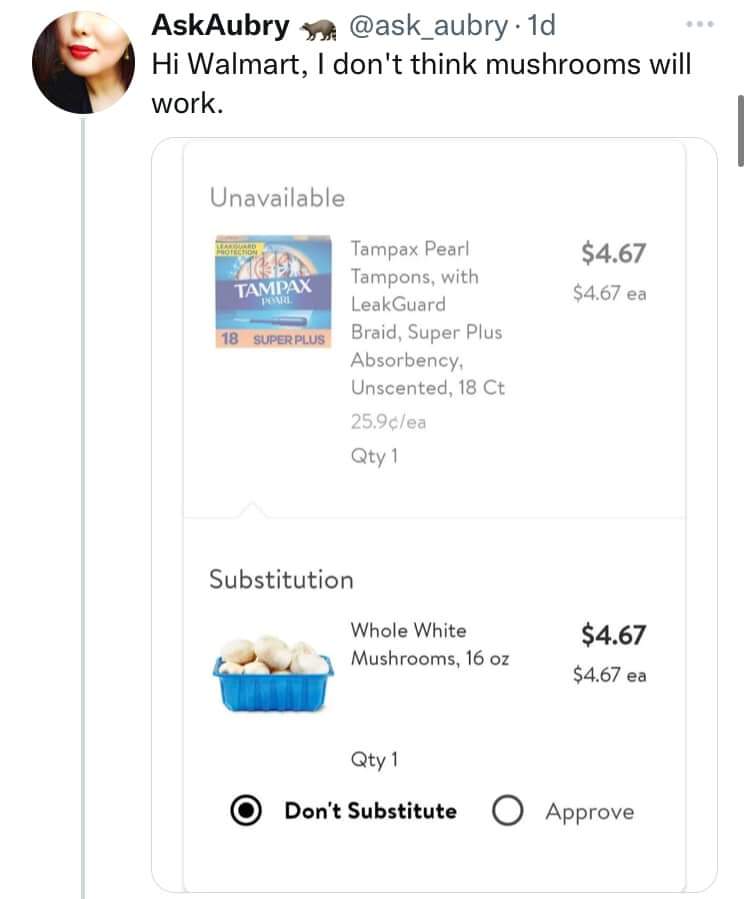Viewport: 750px width, 899px height.
Task: Click the Whole White Mushrooms thumbnail
Action: (272, 670)
